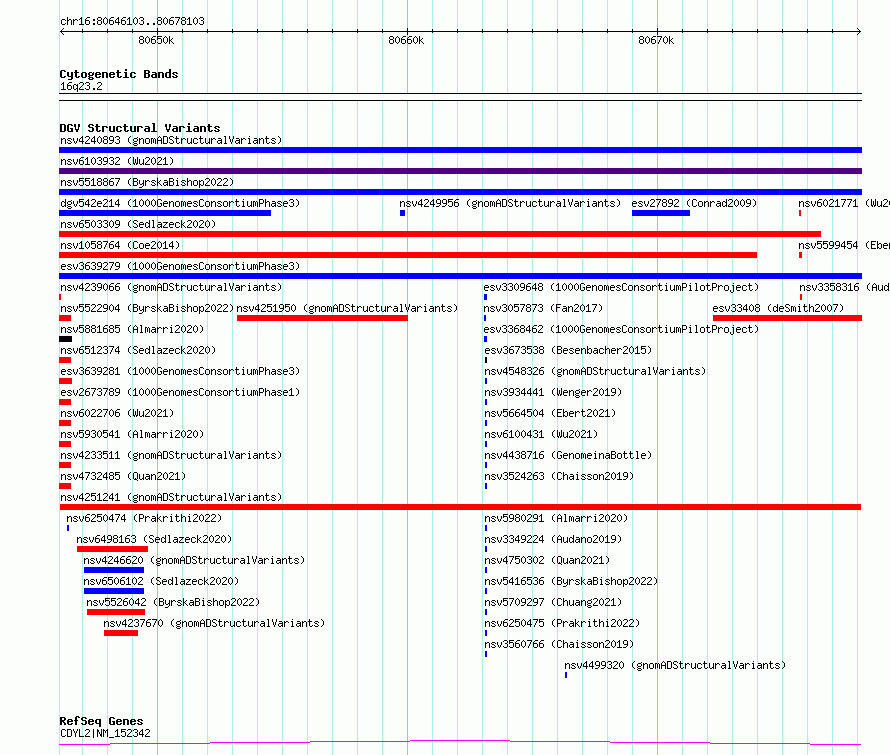890x755 pixels.
Task: Open the nsv4240893 gnomAD variant label
Action: [171, 140]
